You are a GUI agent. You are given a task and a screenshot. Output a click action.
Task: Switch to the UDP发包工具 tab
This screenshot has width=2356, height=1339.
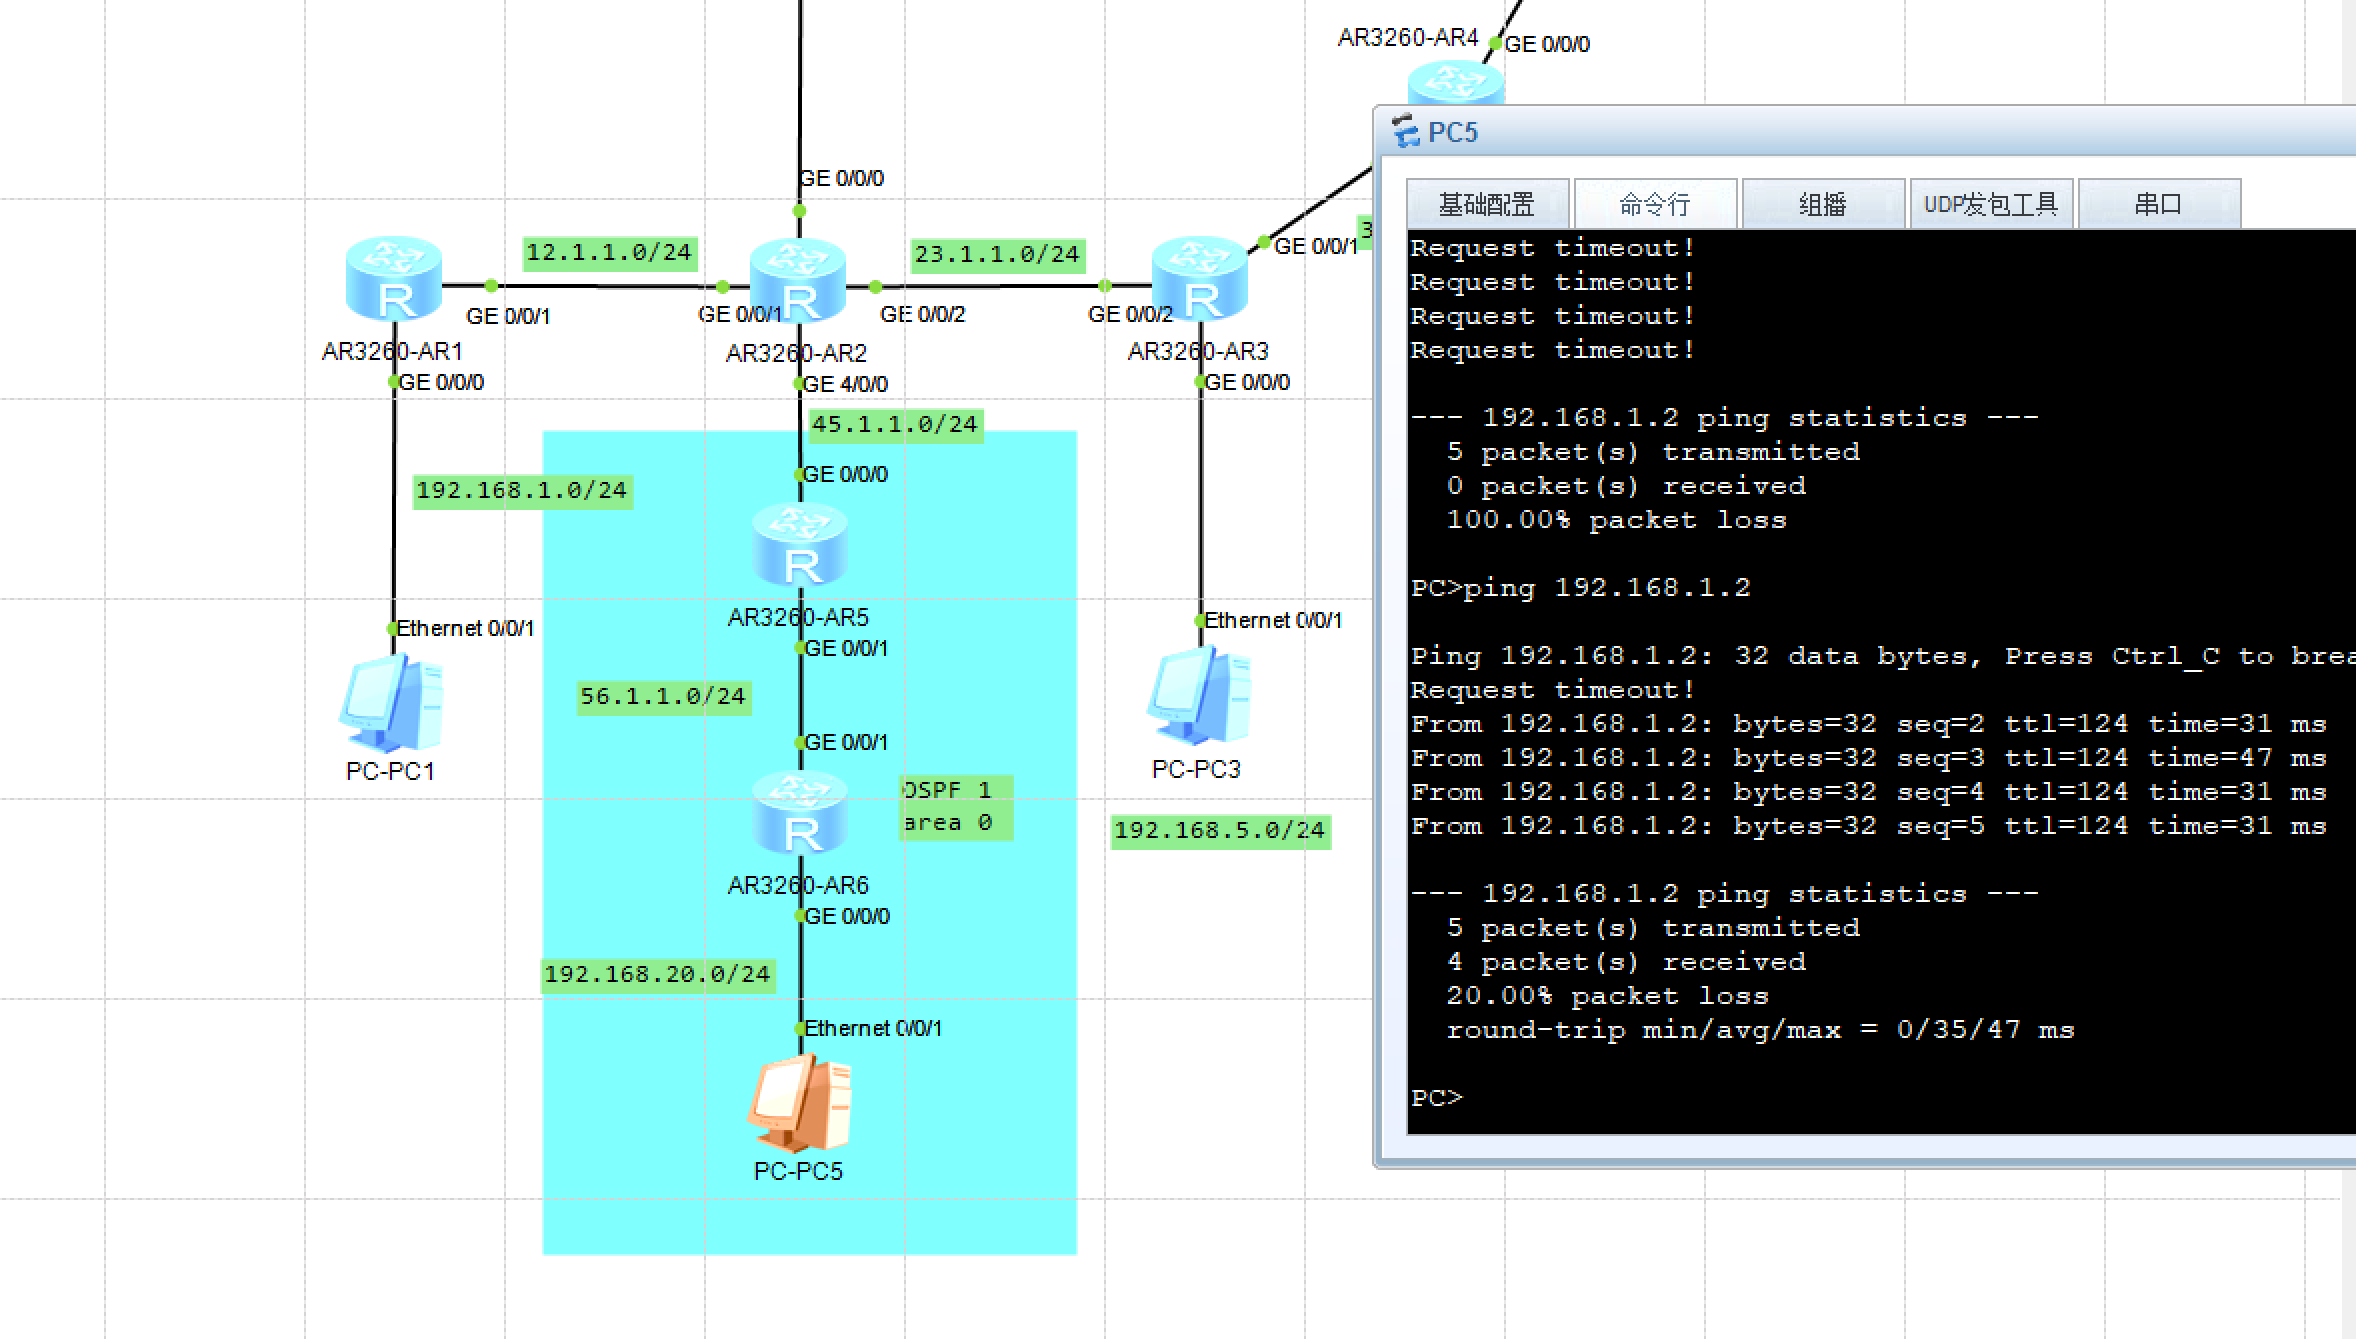[1990, 205]
